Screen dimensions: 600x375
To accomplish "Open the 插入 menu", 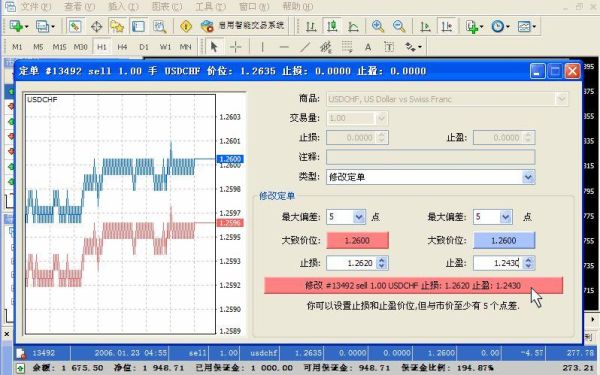I will 123,7.
